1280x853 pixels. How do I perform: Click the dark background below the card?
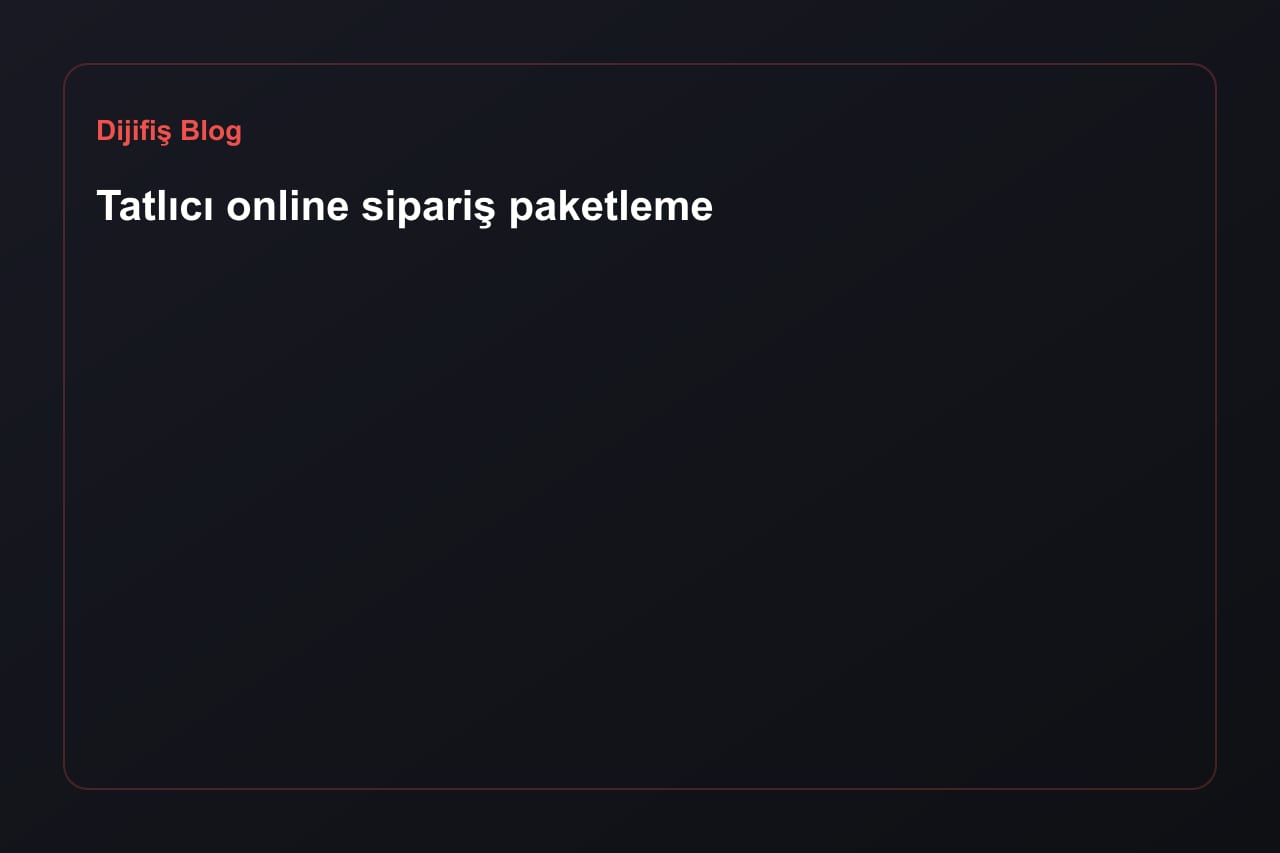click(x=640, y=822)
